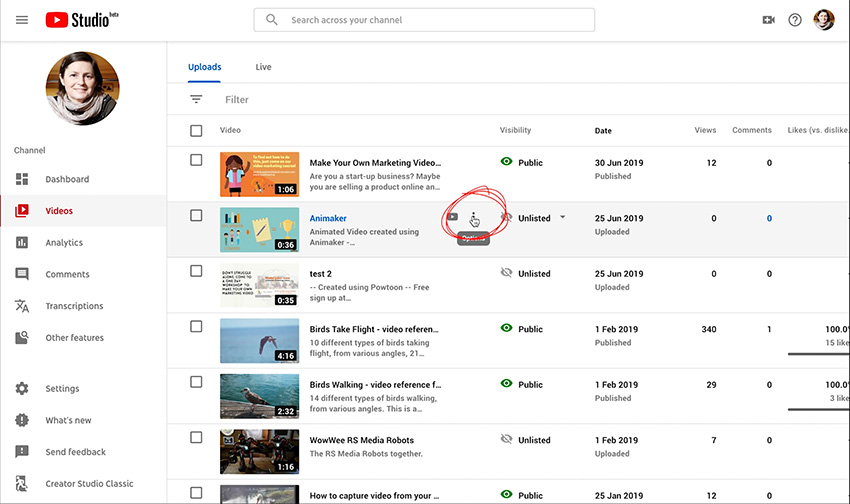Open the Birds Walking video thumbnail
The image size is (850, 504).
260,396
